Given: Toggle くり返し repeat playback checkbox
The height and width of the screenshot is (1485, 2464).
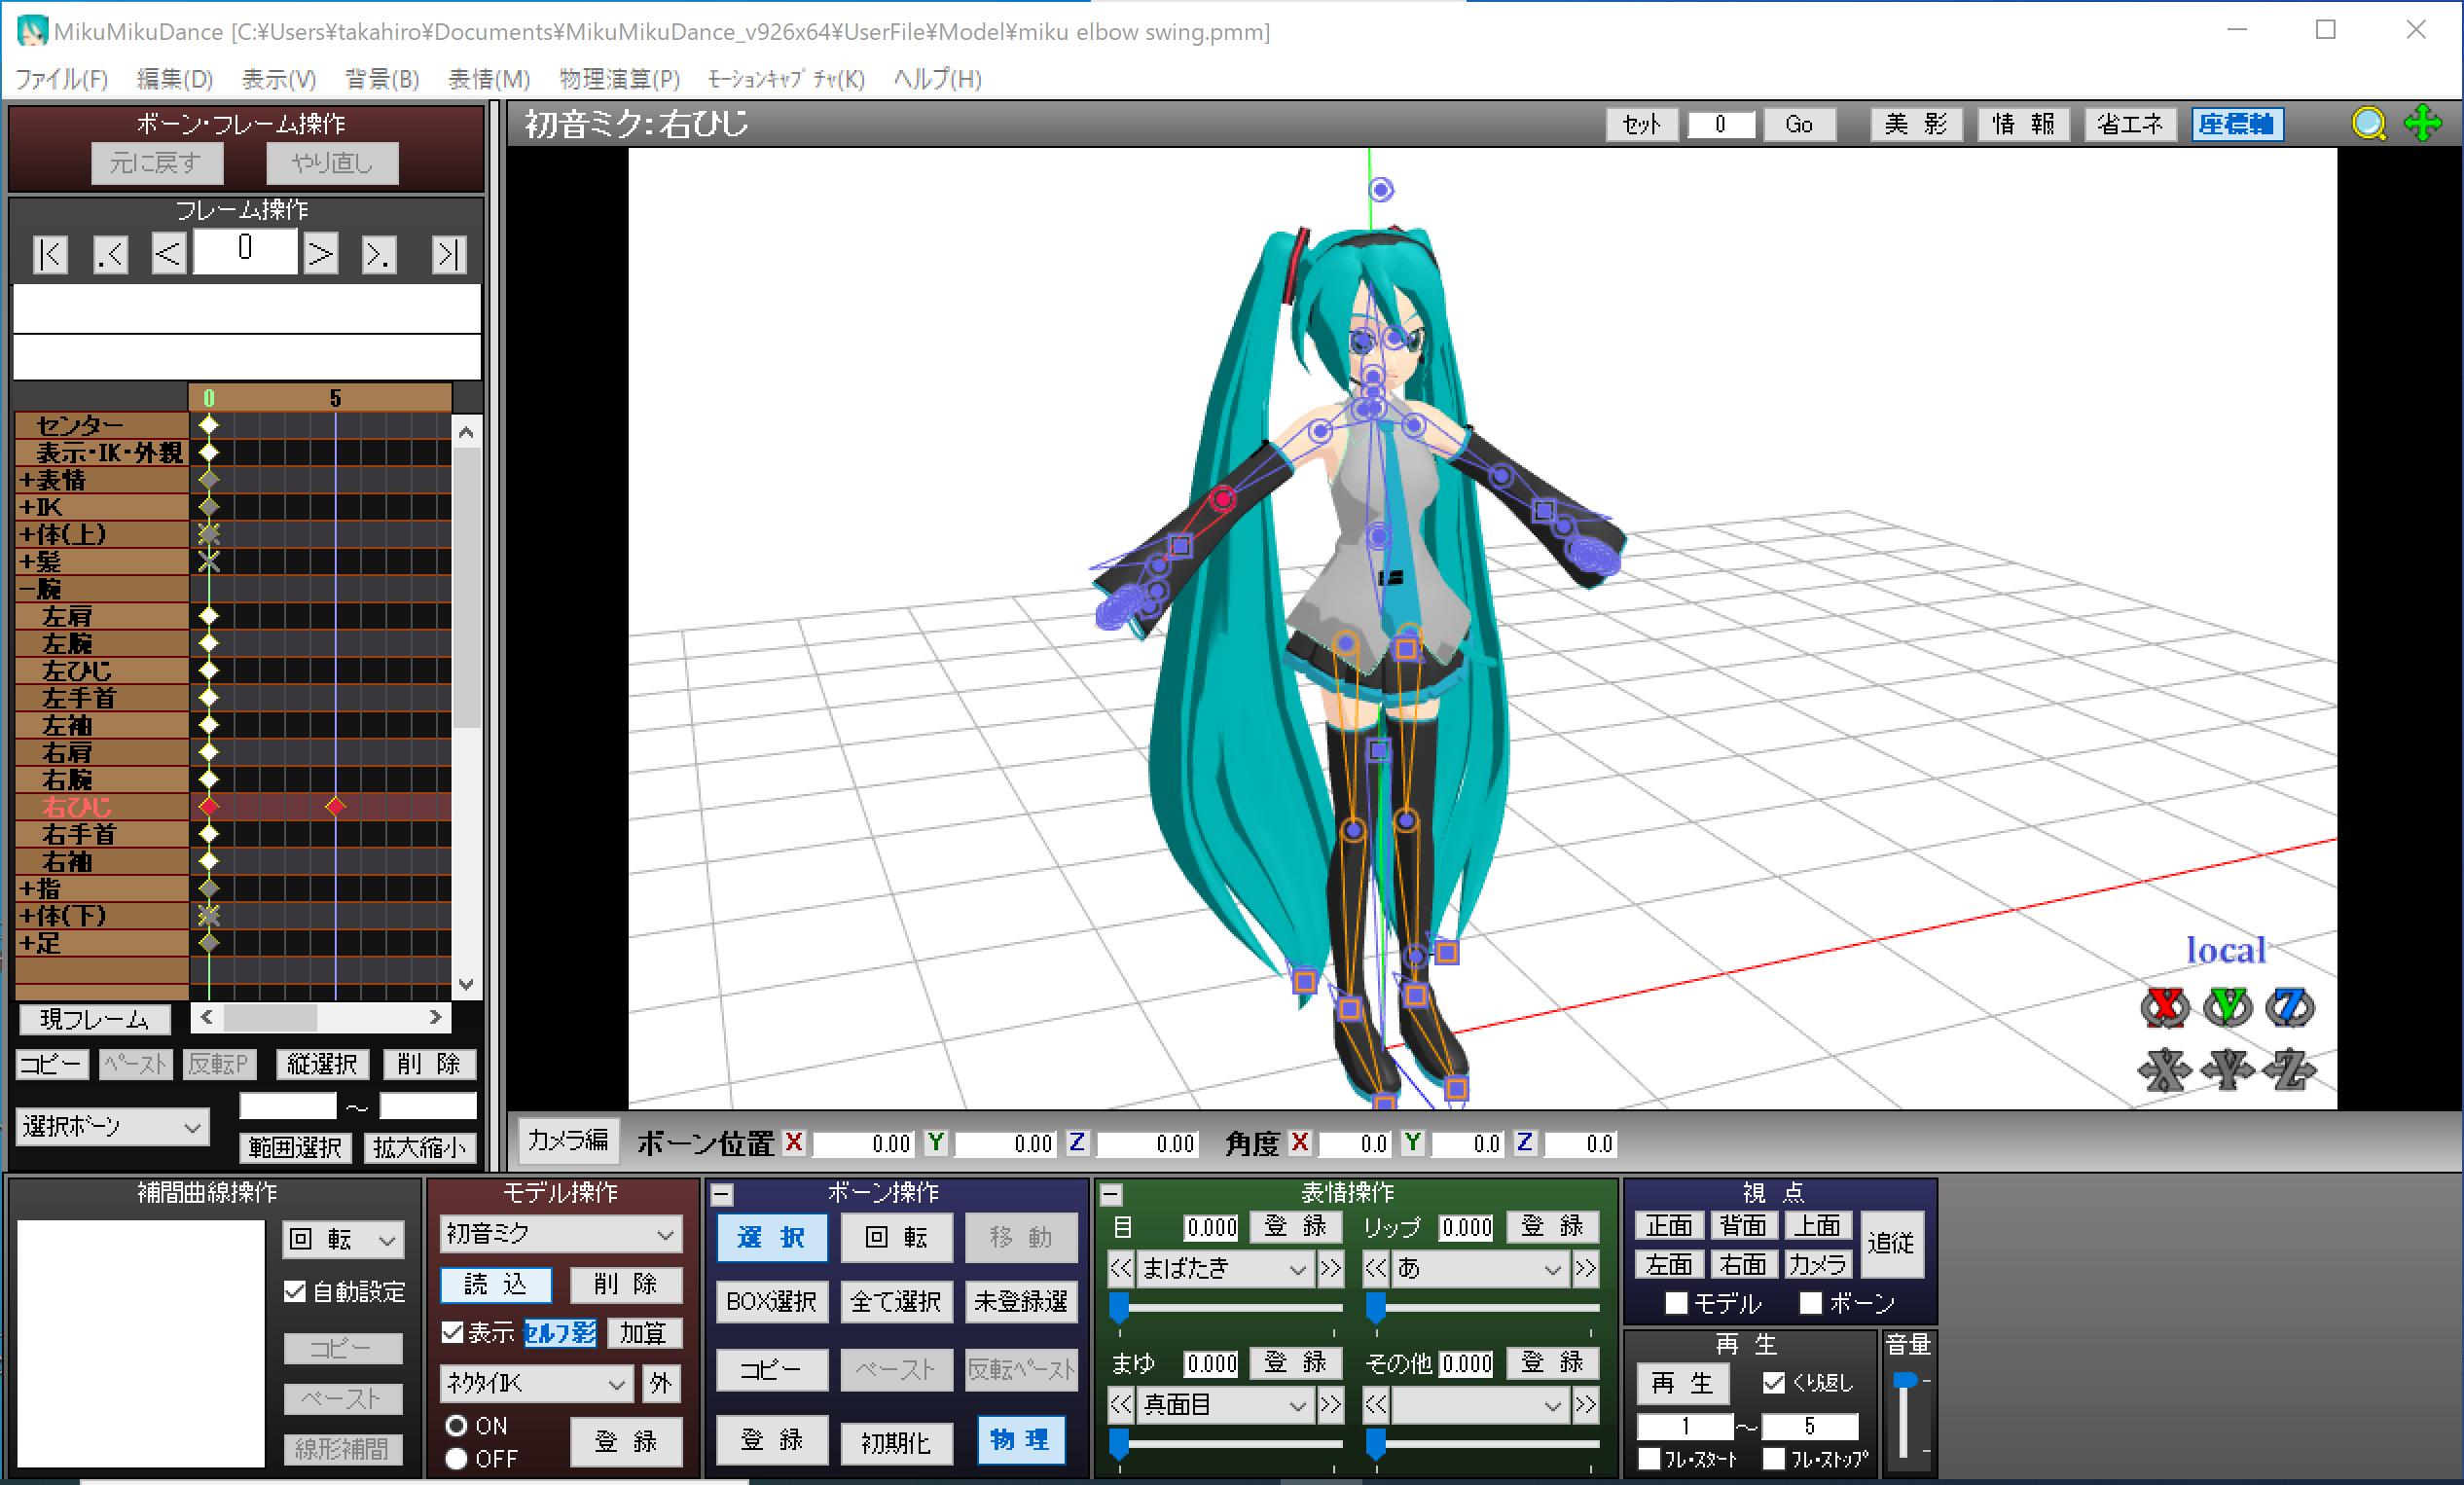Looking at the screenshot, I should [x=1774, y=1382].
